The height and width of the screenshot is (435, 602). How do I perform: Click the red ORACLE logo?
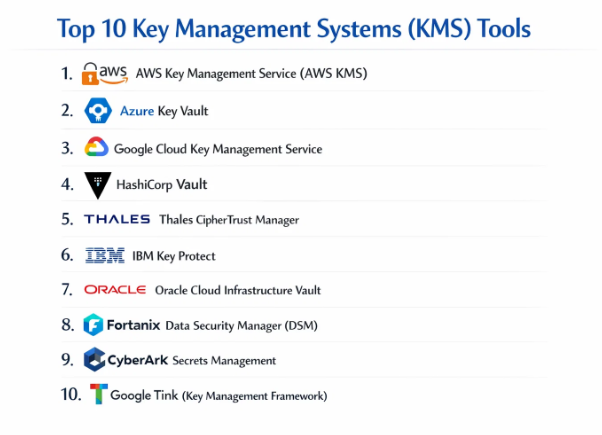115,290
